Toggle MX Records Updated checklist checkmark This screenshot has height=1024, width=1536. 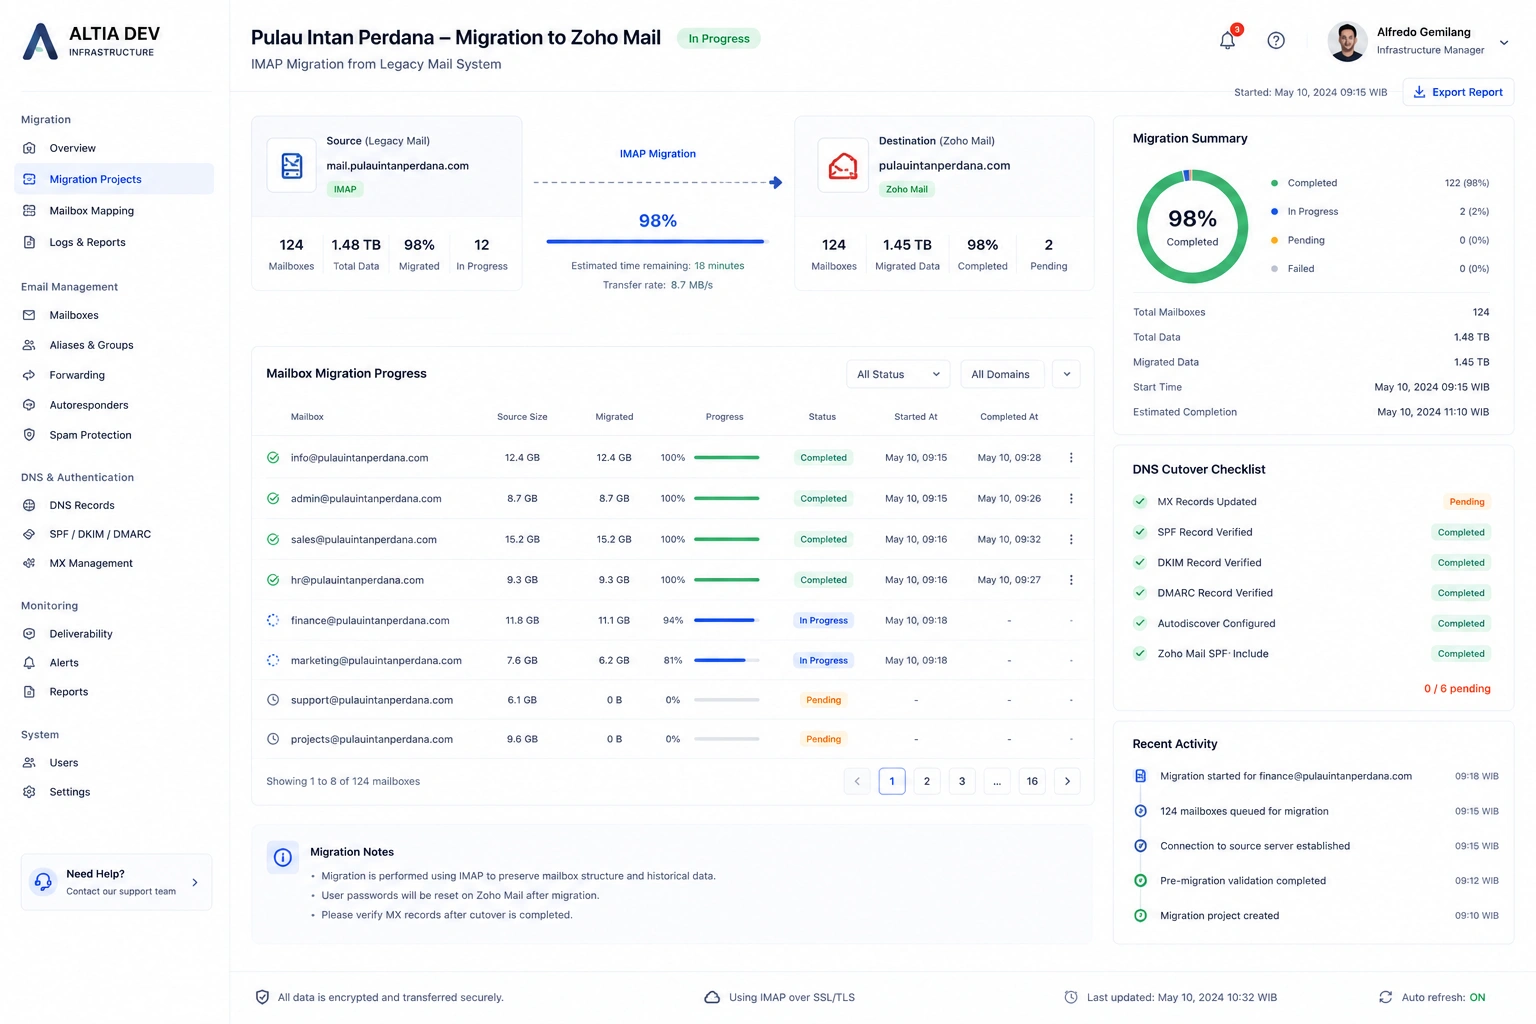(1139, 502)
